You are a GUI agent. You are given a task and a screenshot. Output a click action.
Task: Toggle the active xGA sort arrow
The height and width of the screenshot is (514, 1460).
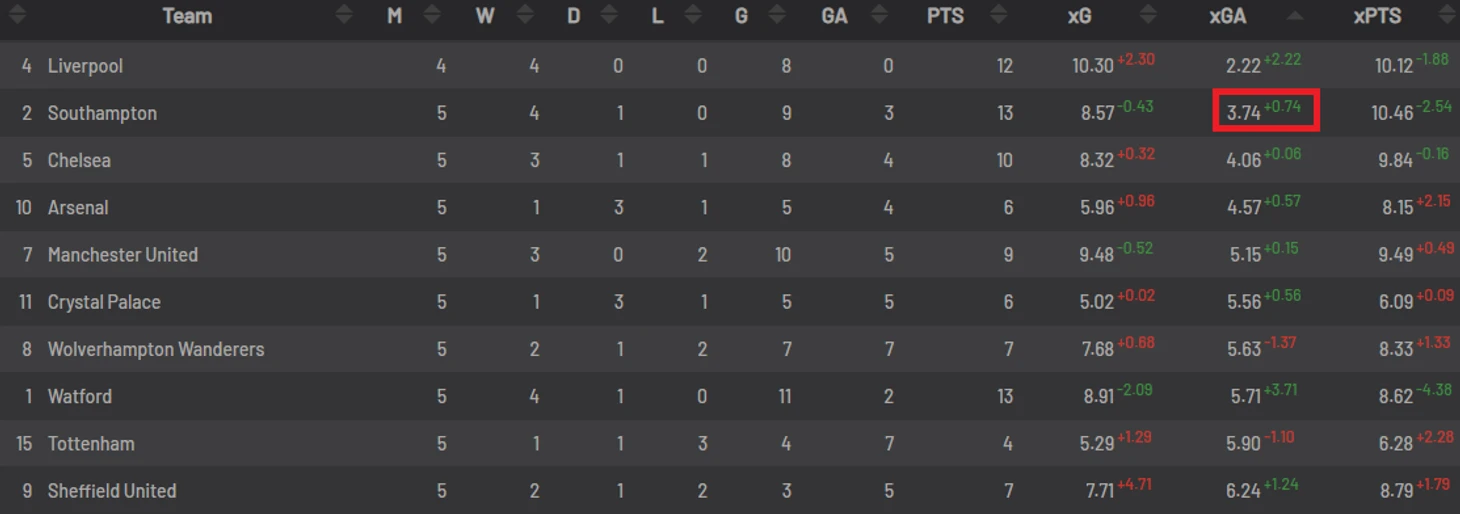point(1295,16)
